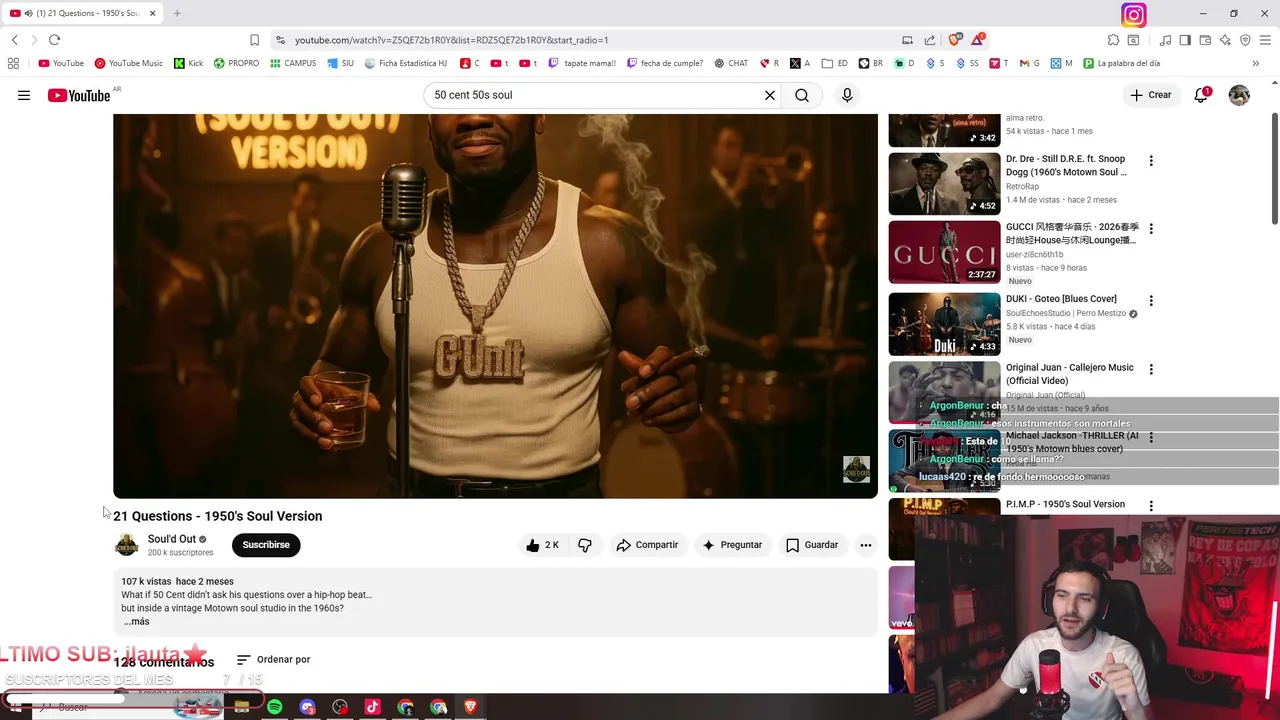The width and height of the screenshot is (1280, 720).
Task: Close the 21 Questions browser tab
Action: (153, 13)
